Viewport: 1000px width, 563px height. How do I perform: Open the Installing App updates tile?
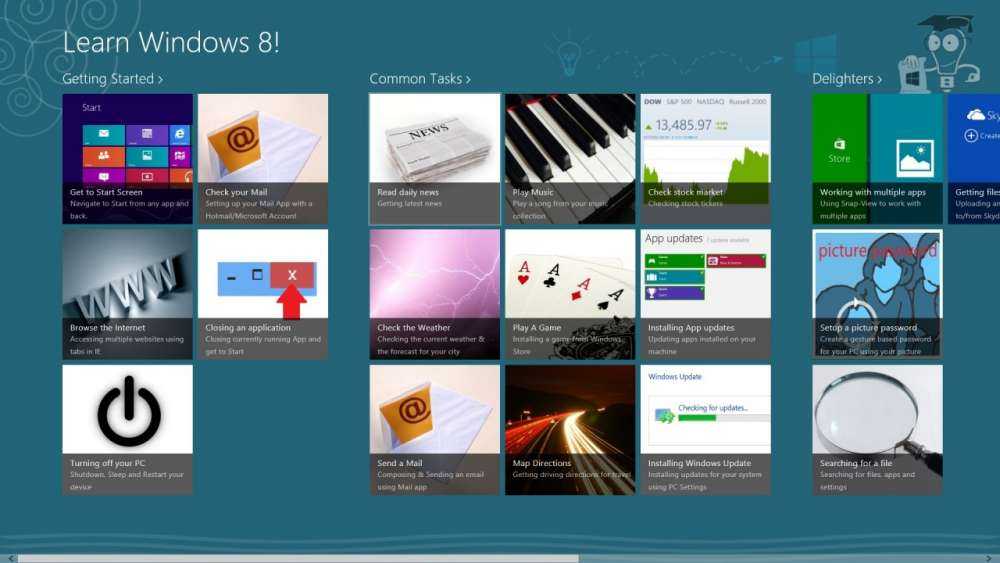705,295
